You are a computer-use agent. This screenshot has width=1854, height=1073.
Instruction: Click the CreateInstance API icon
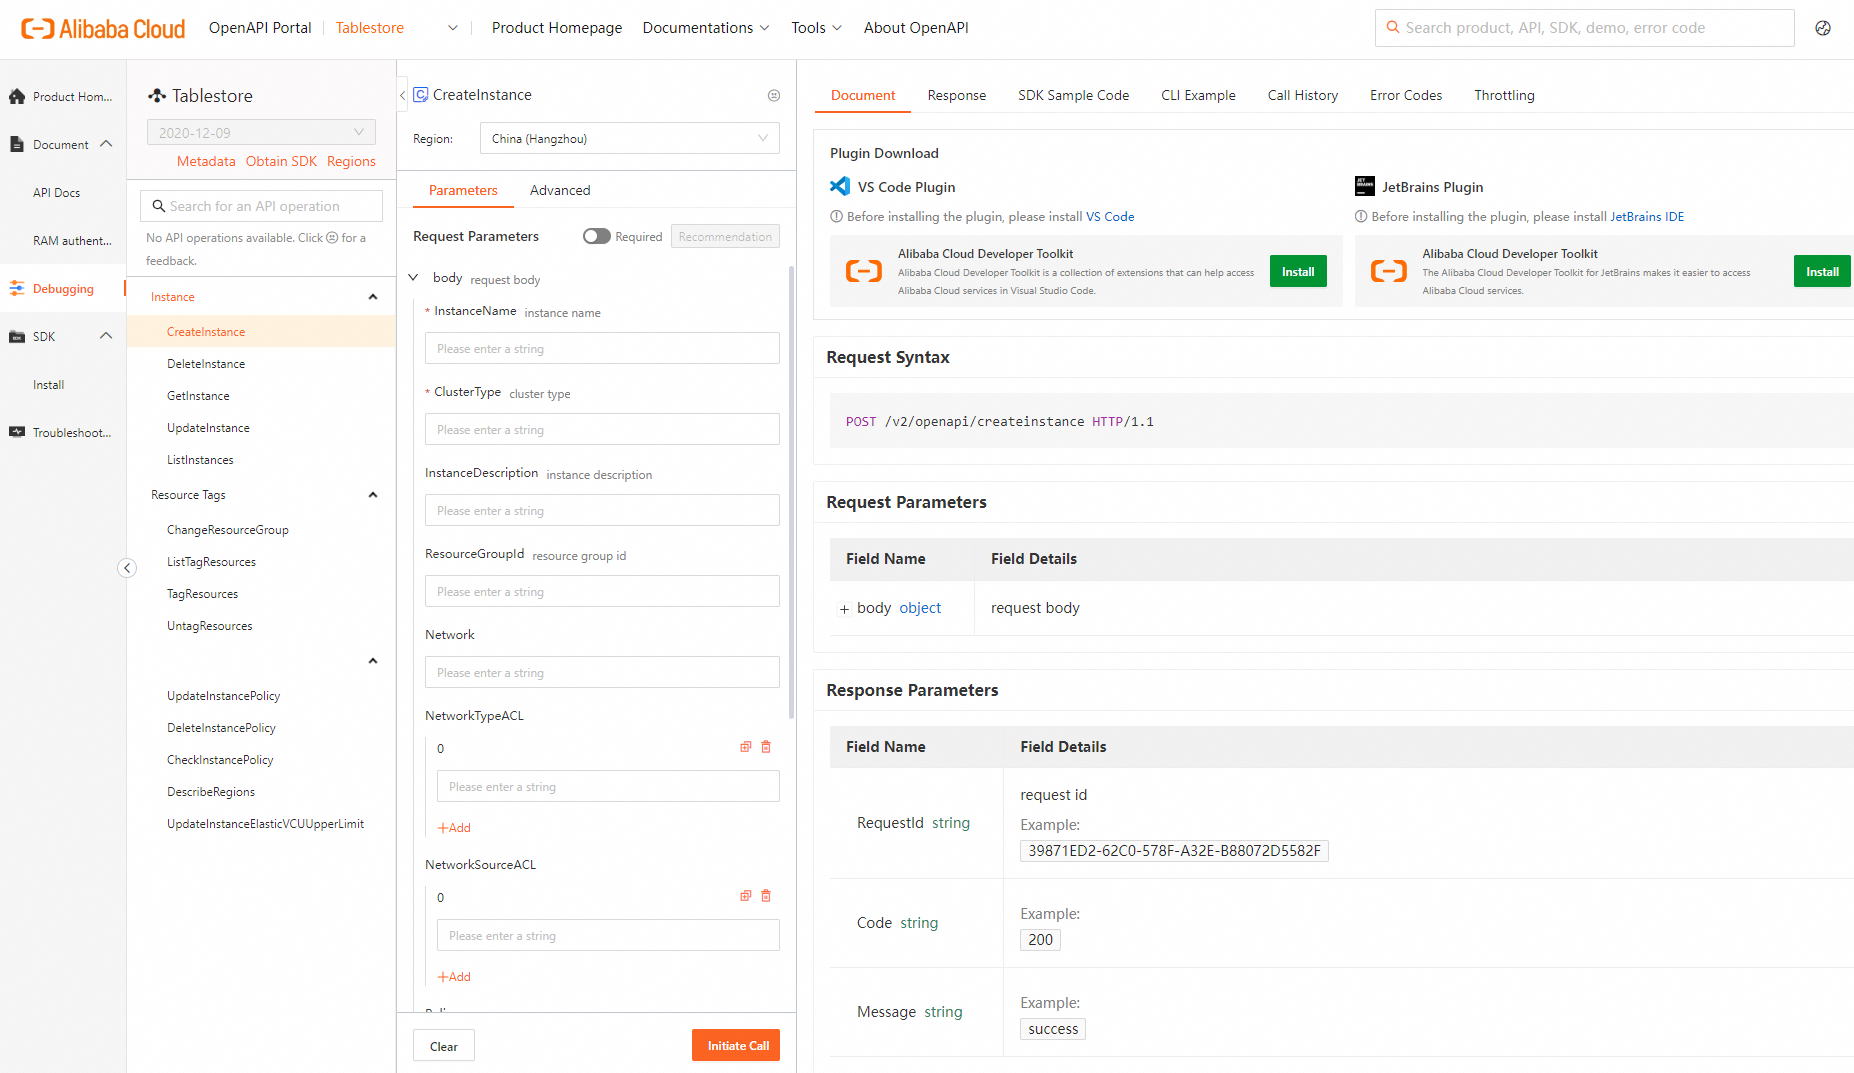pos(421,95)
